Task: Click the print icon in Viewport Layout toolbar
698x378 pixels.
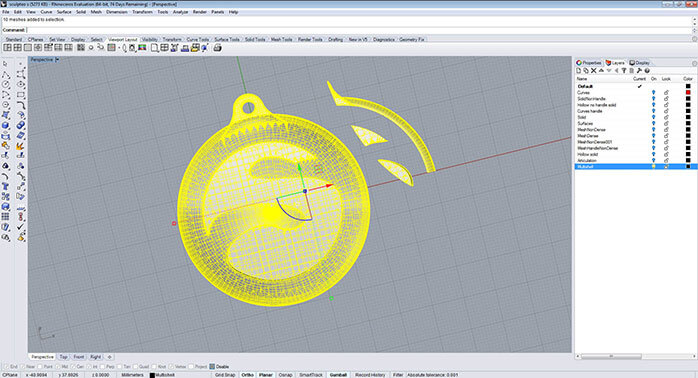Action: pyautogui.click(x=217, y=48)
